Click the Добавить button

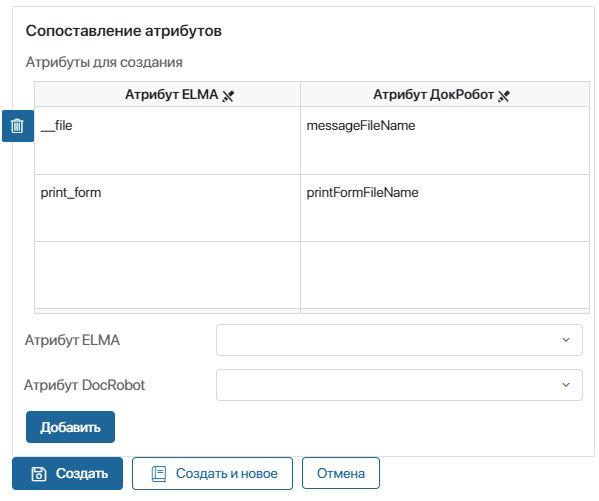[x=70, y=427]
